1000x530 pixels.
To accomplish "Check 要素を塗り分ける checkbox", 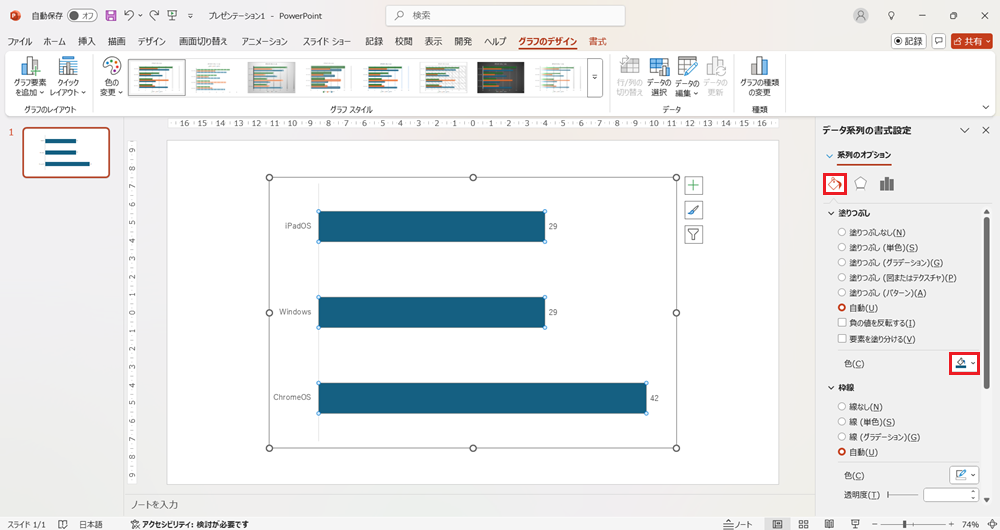I will (x=842, y=339).
